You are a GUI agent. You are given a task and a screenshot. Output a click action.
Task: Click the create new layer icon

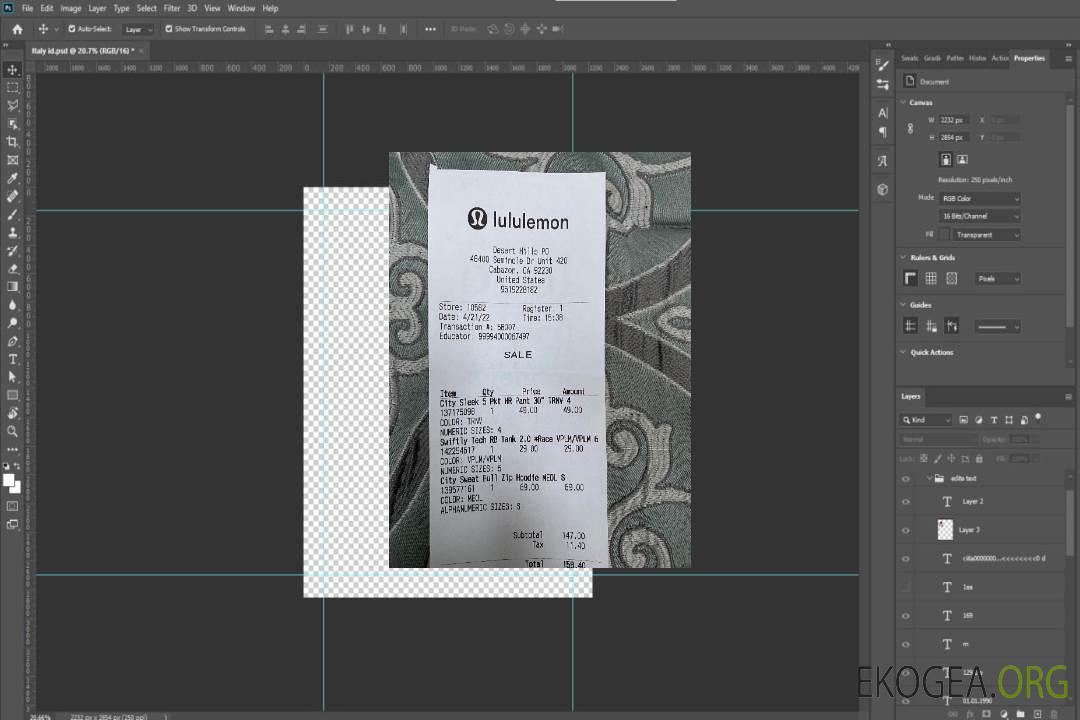tap(1037, 714)
